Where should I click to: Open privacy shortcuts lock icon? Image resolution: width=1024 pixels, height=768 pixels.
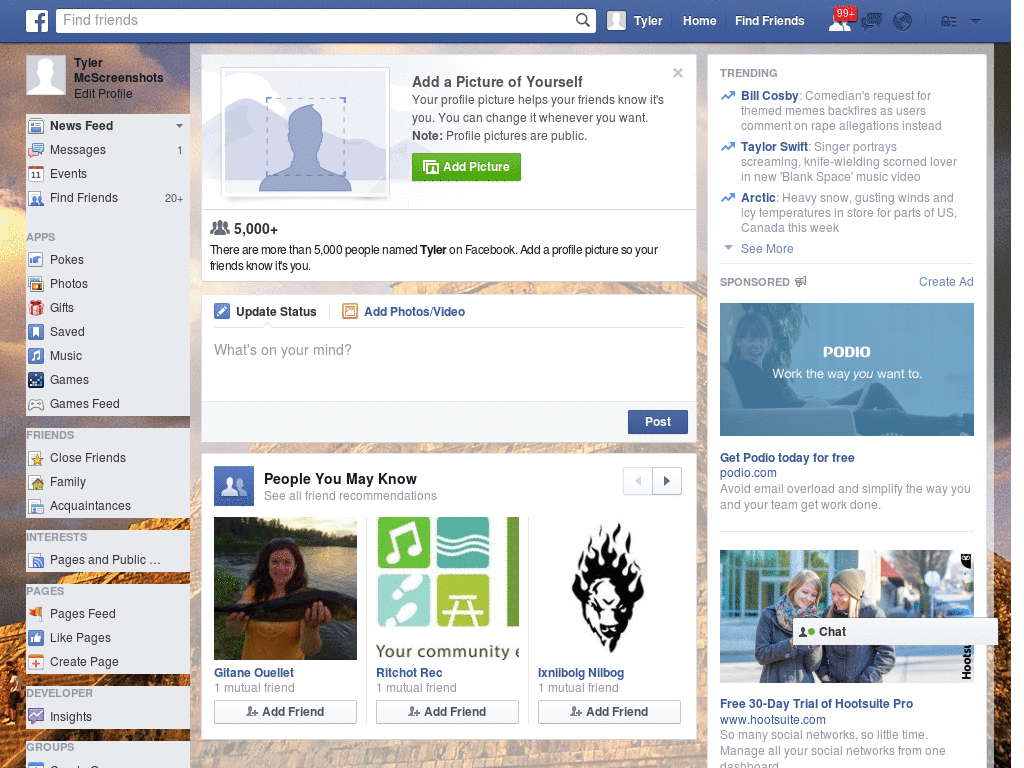(x=948, y=22)
